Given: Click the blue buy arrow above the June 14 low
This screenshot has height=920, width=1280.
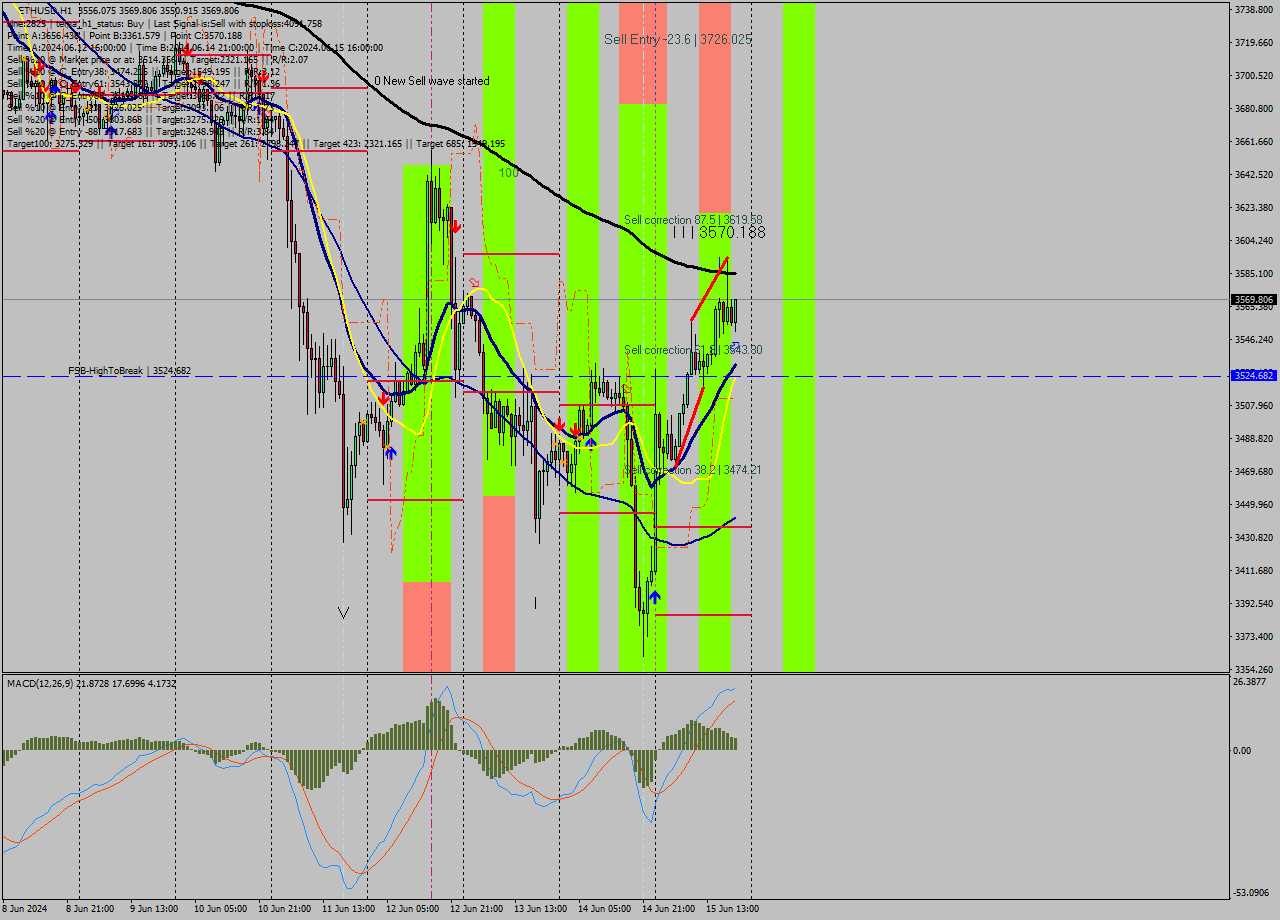Looking at the screenshot, I should tap(655, 596).
